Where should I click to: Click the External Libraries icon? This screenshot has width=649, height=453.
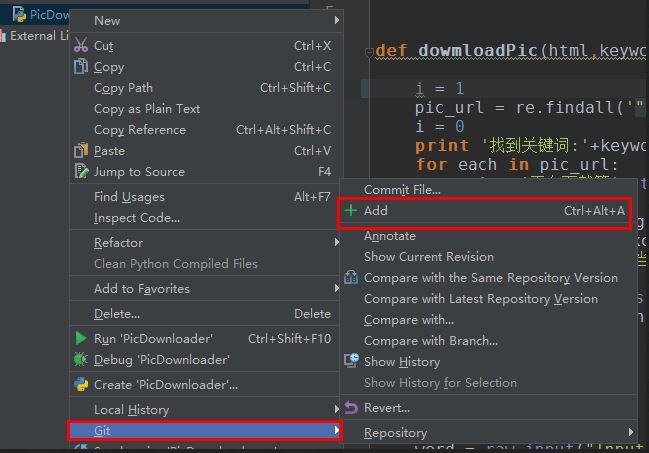click(3, 36)
